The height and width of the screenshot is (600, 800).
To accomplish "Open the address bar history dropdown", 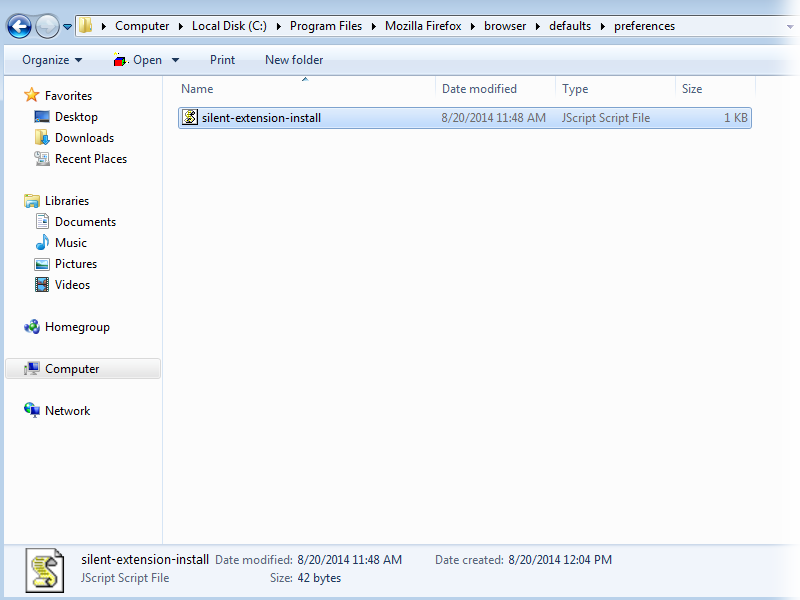I will click(x=790, y=27).
